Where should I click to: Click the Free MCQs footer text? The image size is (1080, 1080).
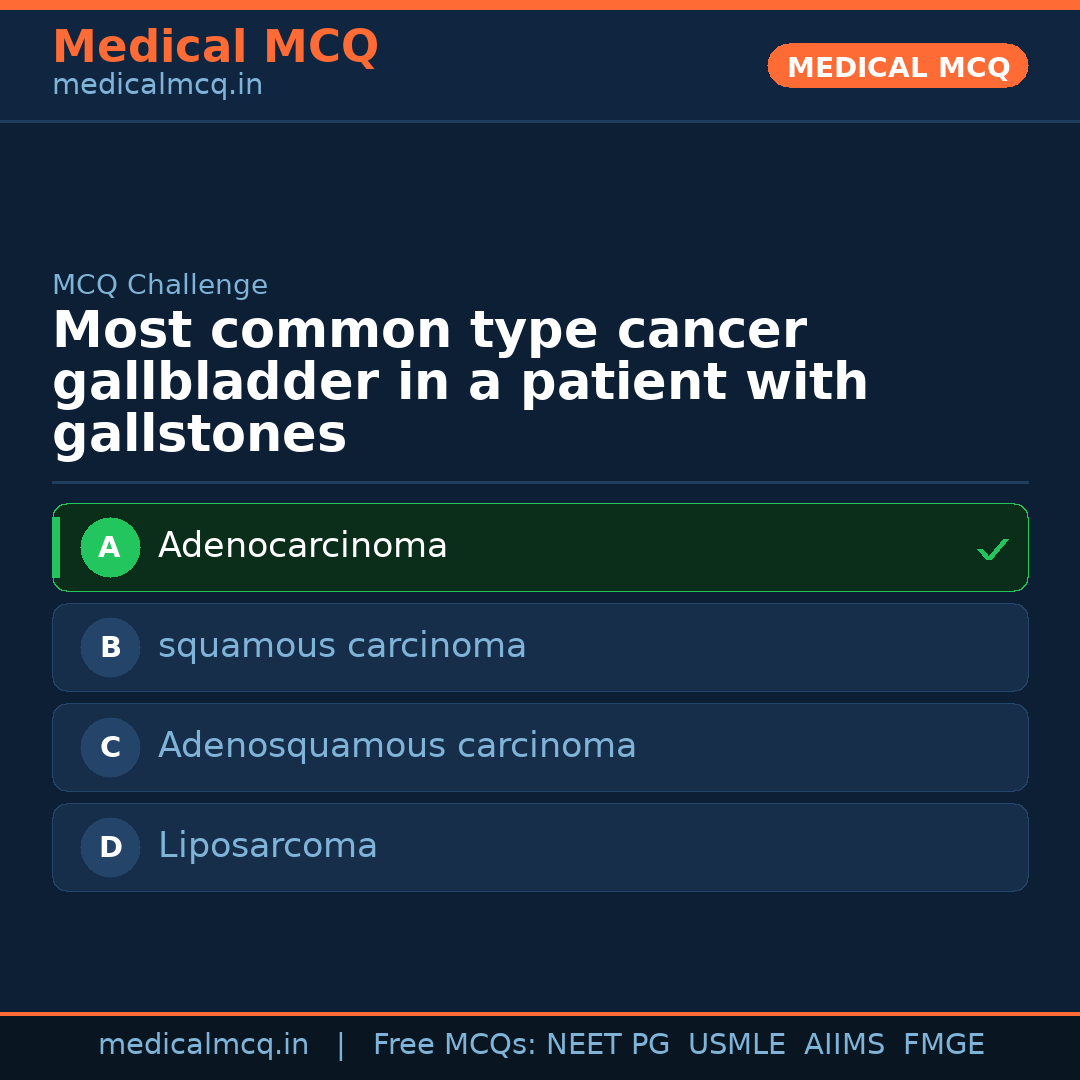click(x=455, y=1045)
